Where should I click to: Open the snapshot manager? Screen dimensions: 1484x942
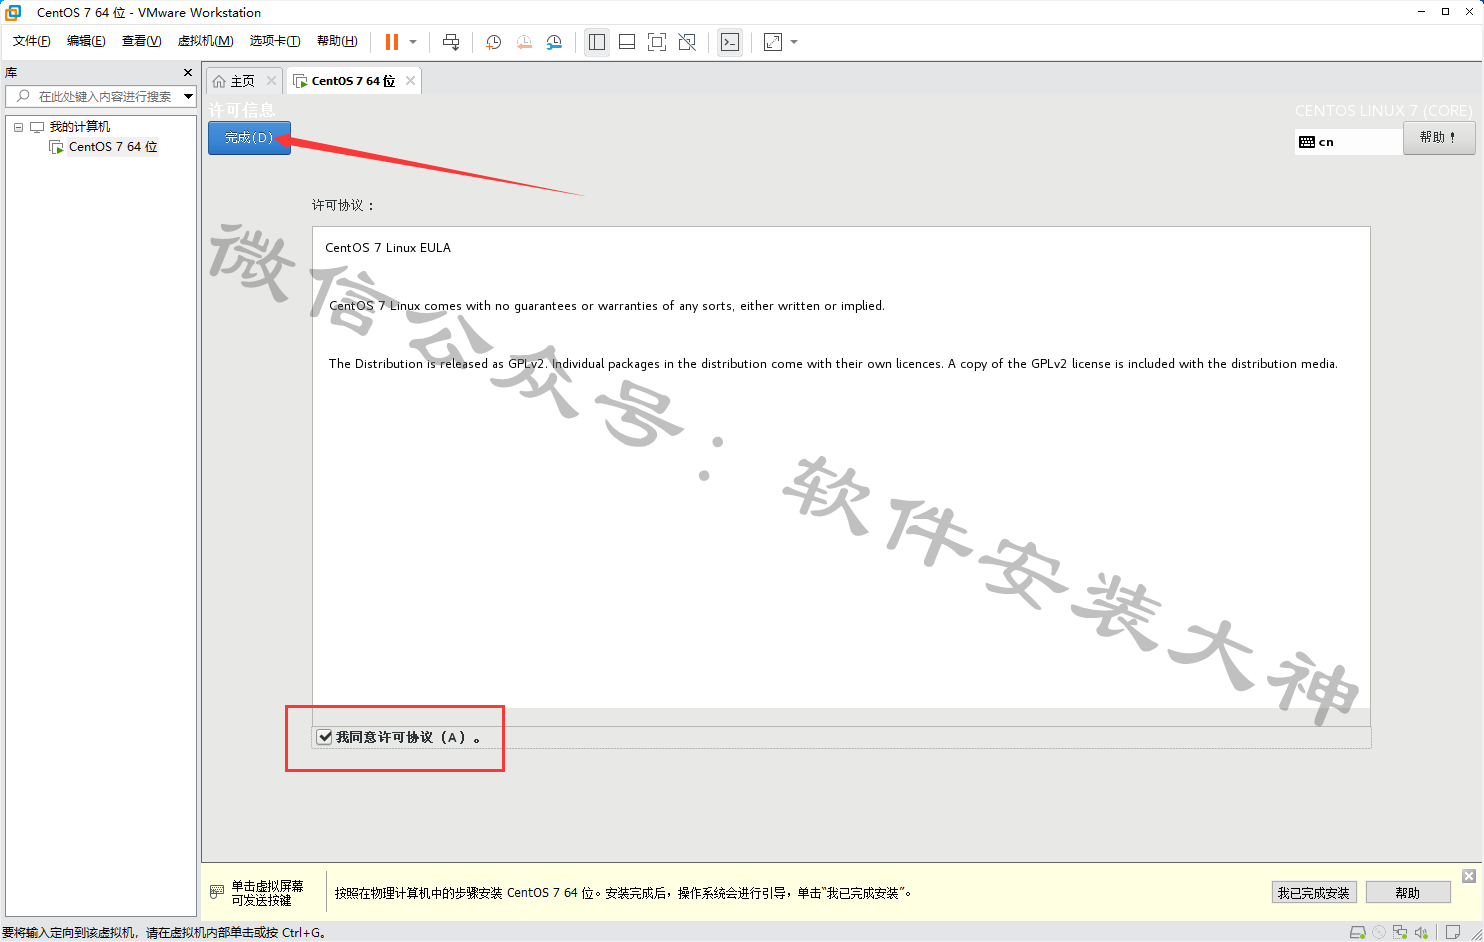pyautogui.click(x=554, y=42)
